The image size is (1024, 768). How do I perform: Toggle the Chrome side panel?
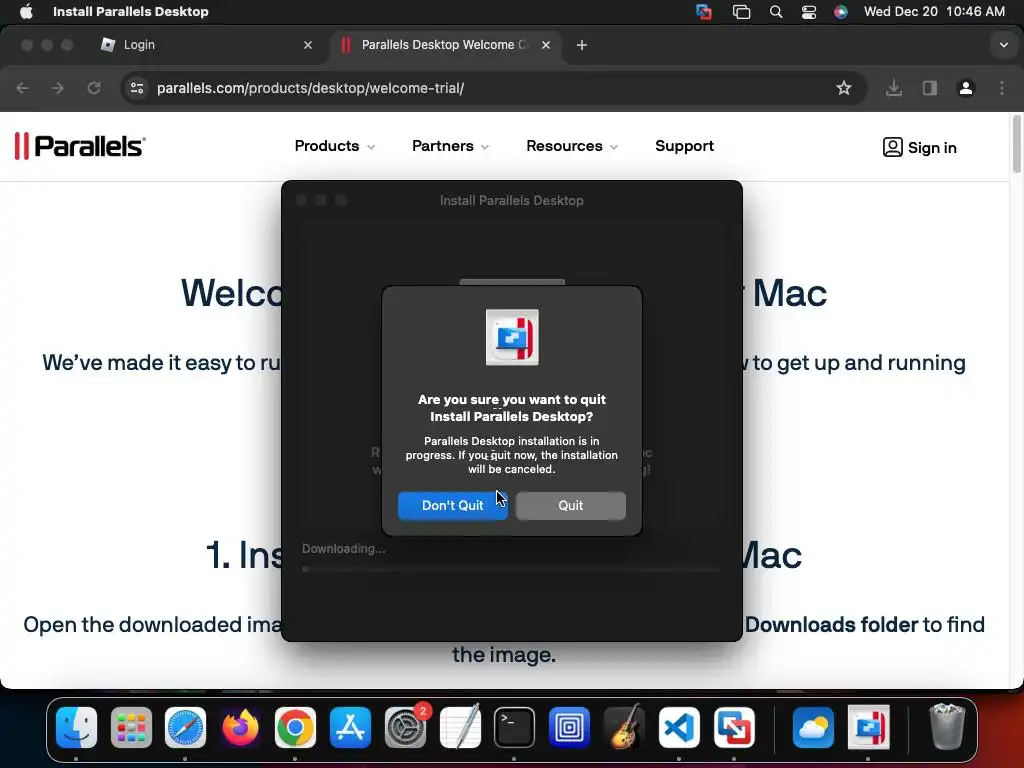930,88
